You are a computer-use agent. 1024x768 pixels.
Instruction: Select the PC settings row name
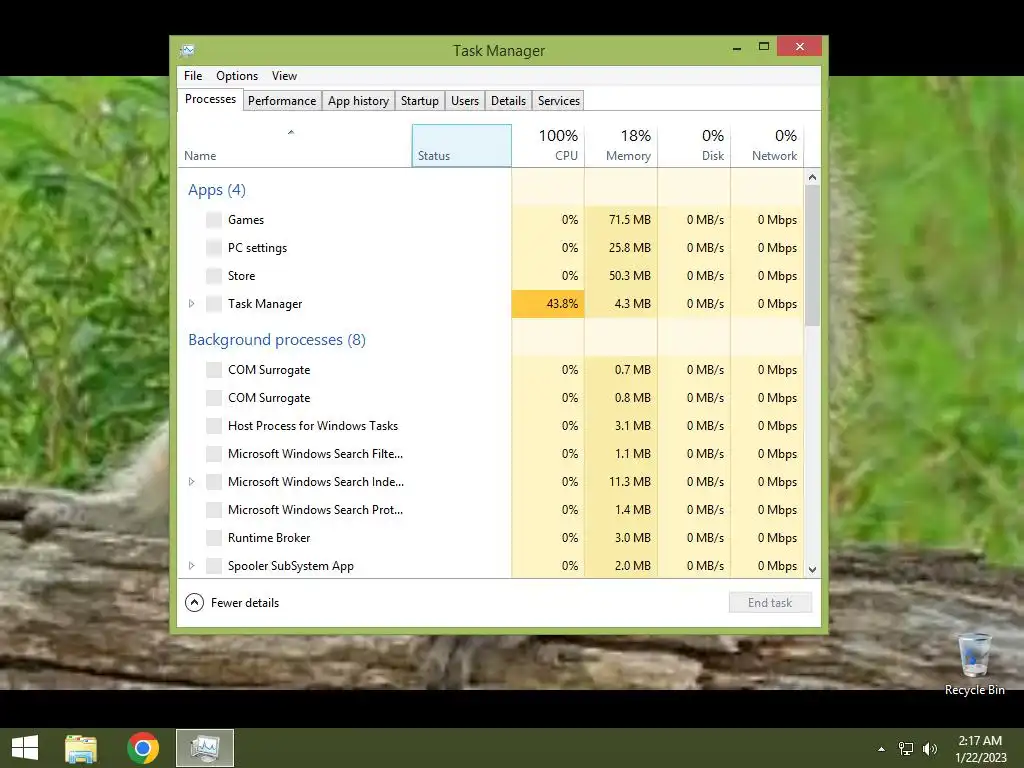pyautogui.click(x=257, y=248)
